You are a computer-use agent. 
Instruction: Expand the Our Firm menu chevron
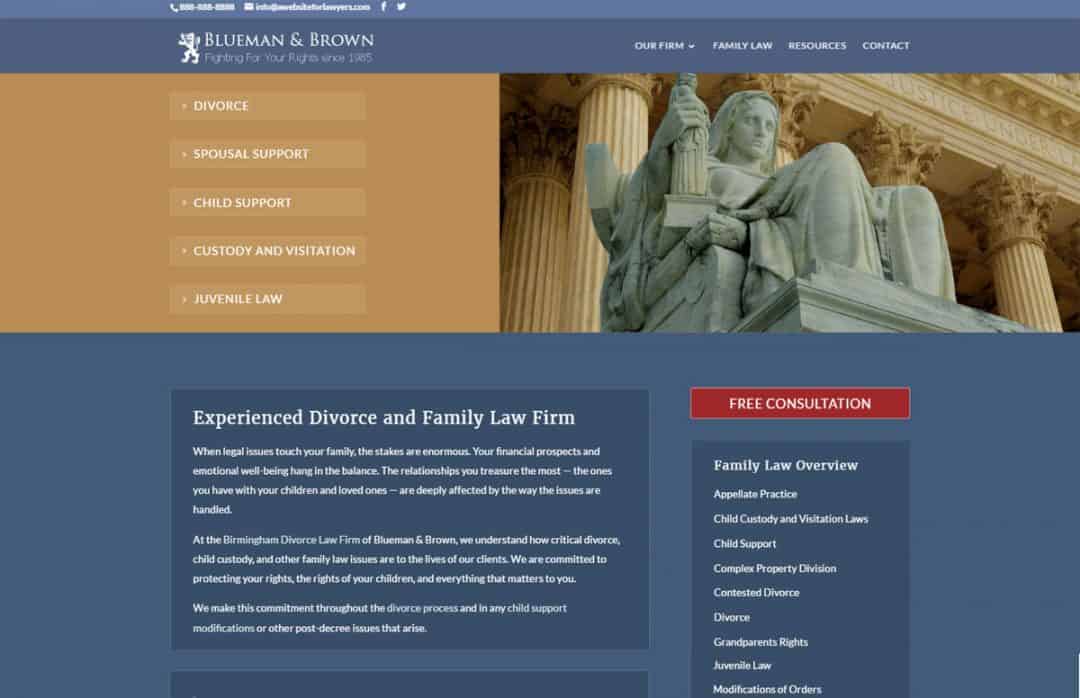pos(692,46)
